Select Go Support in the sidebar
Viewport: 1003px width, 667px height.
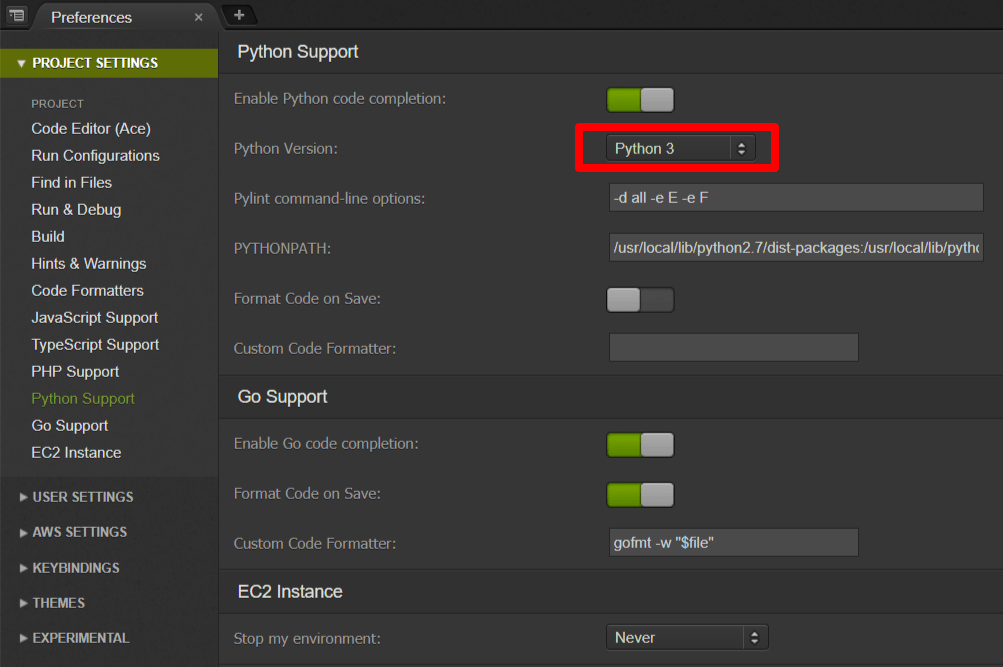pos(69,425)
